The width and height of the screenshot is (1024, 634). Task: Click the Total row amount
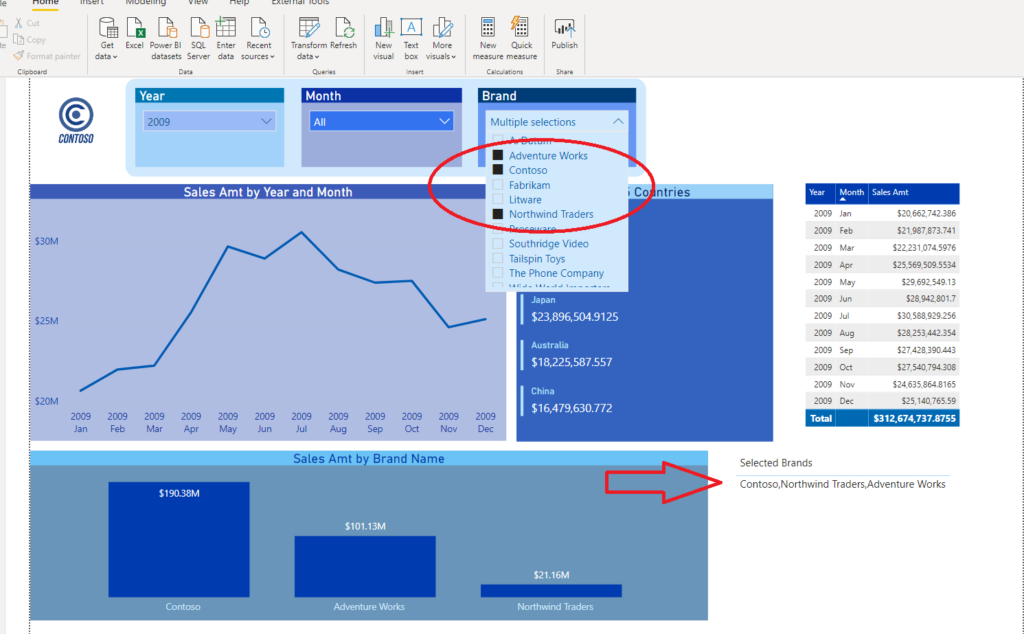point(914,419)
